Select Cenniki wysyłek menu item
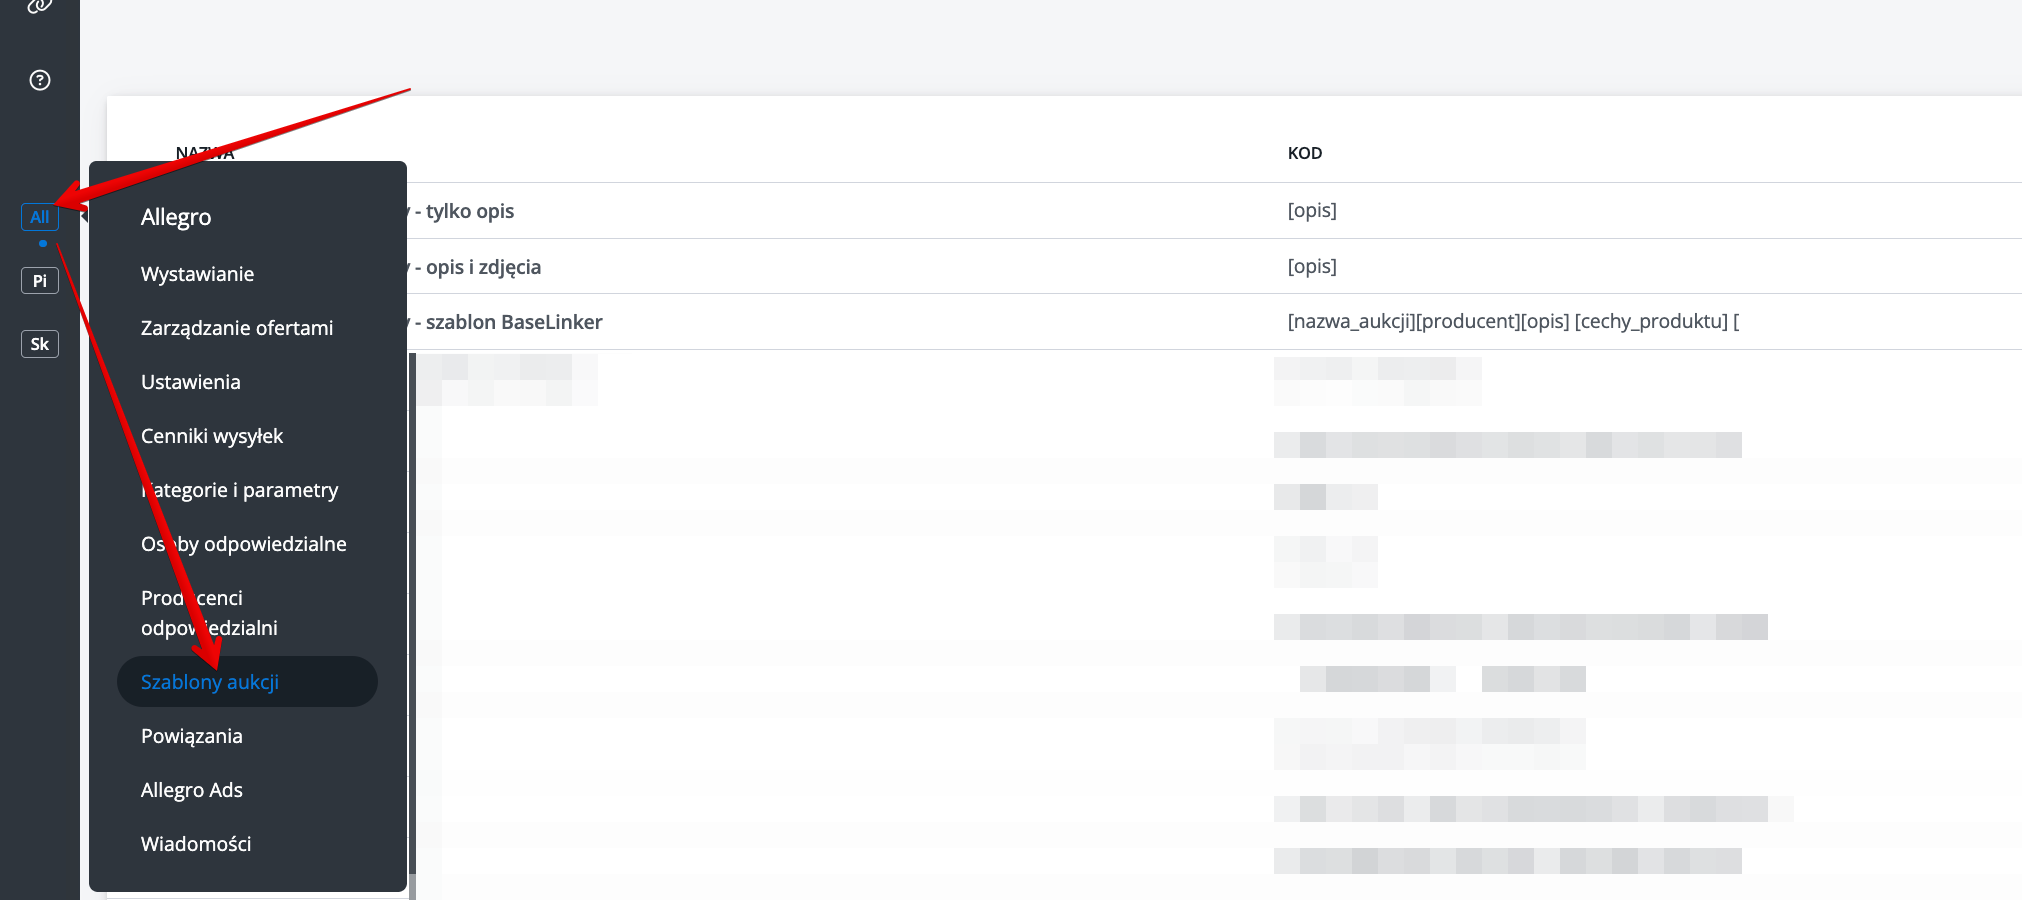This screenshot has width=2022, height=900. [212, 436]
